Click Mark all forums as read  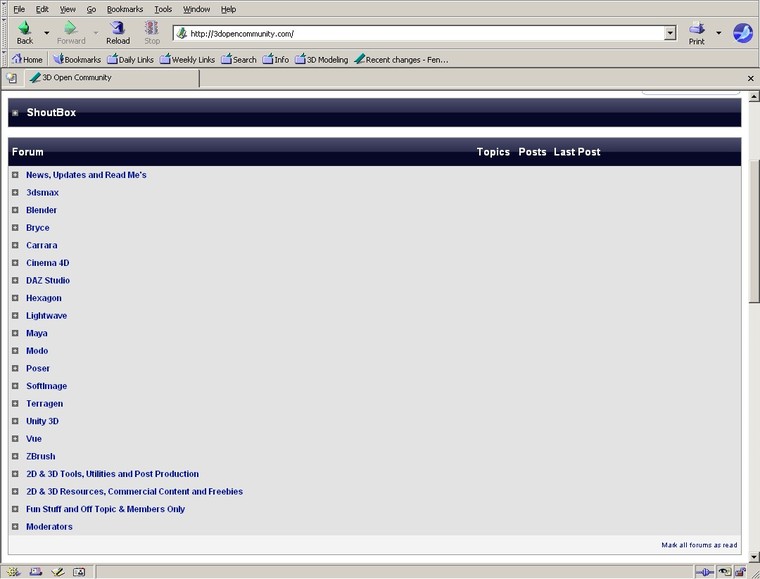pos(699,545)
